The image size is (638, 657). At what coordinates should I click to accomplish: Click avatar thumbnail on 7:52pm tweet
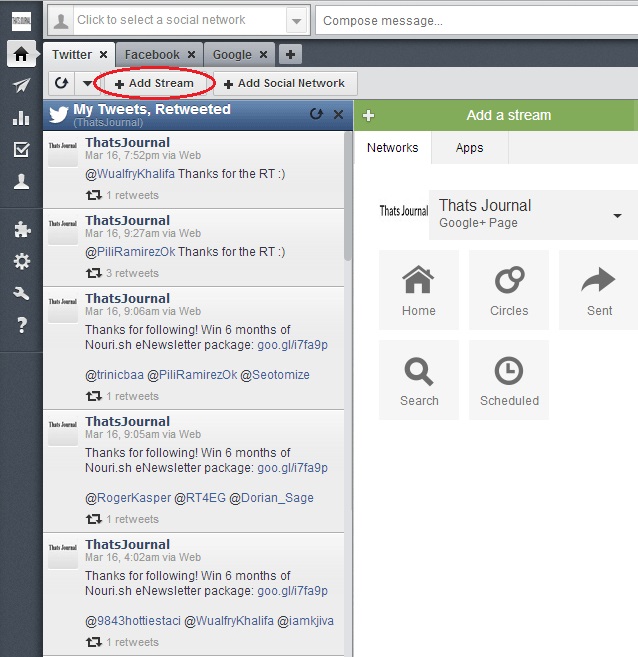(x=62, y=152)
